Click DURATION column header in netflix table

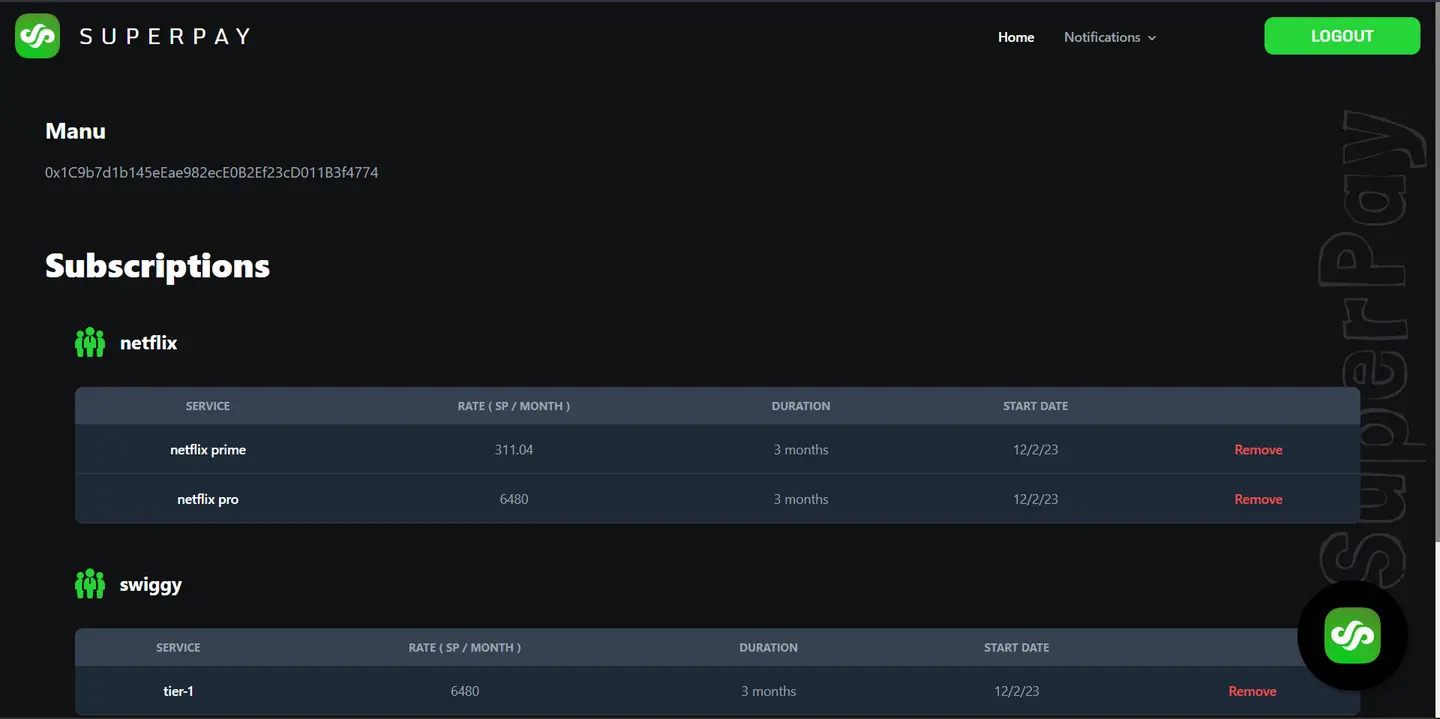tap(801, 406)
